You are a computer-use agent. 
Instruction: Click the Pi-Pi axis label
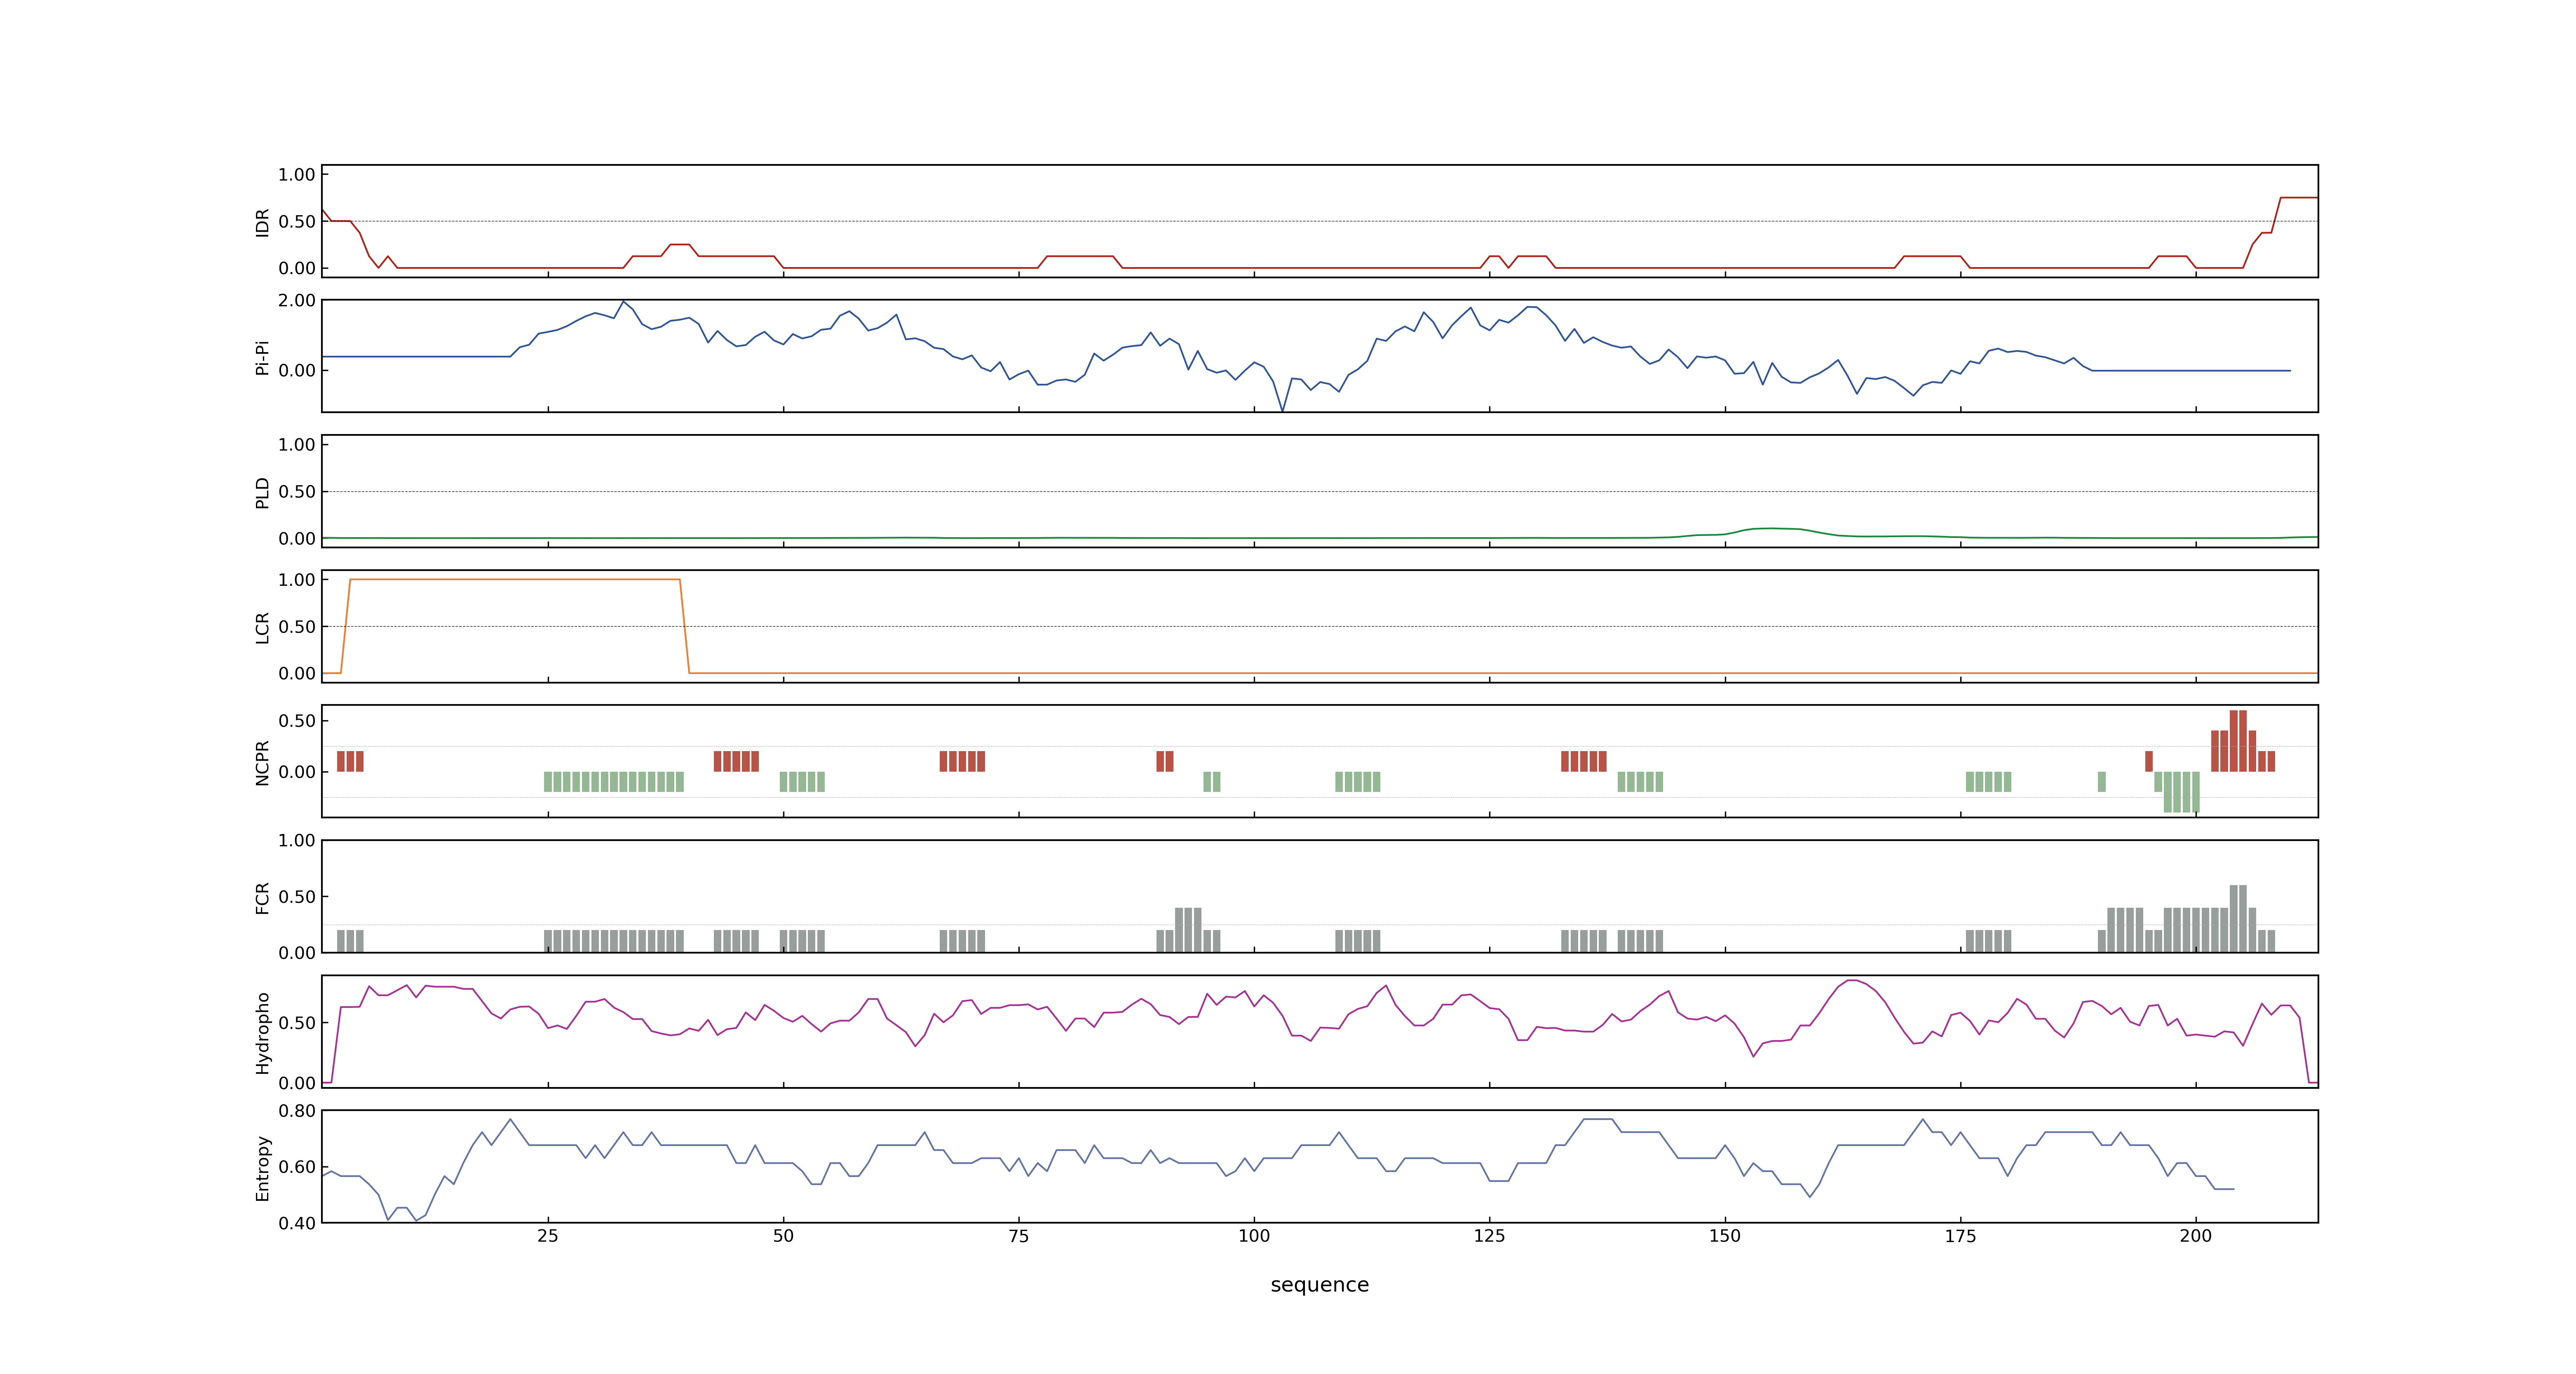[x=262, y=357]
